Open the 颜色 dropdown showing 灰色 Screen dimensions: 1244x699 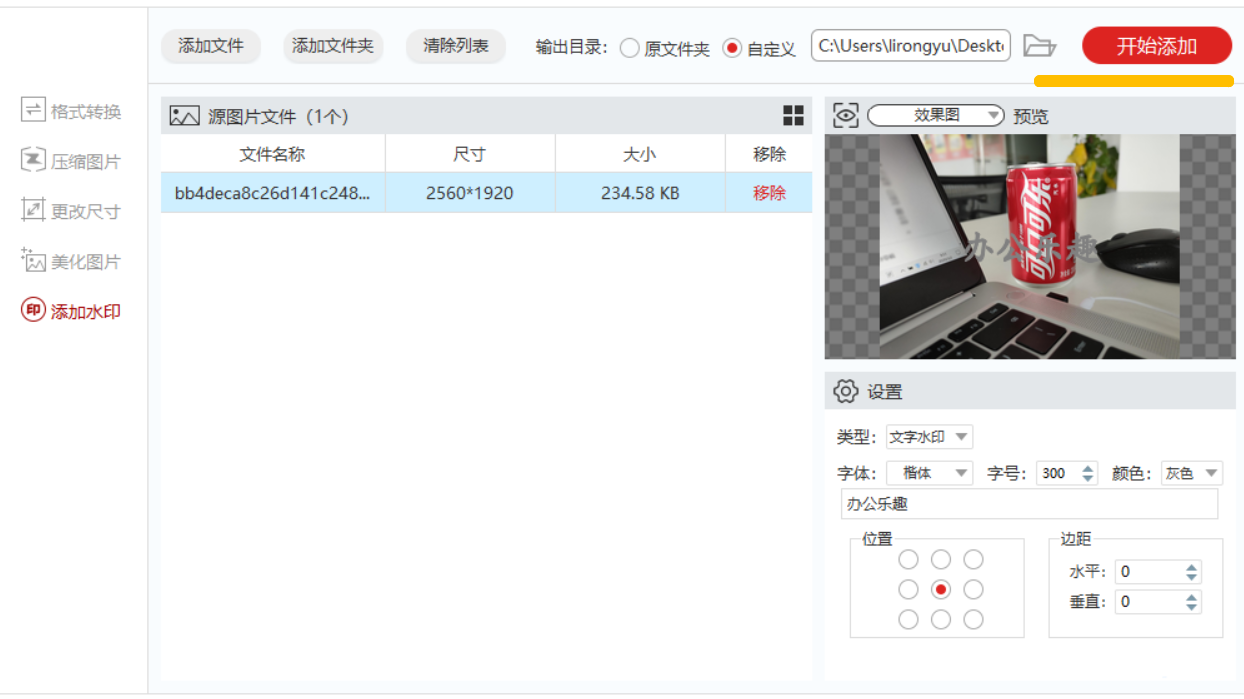(x=1191, y=472)
